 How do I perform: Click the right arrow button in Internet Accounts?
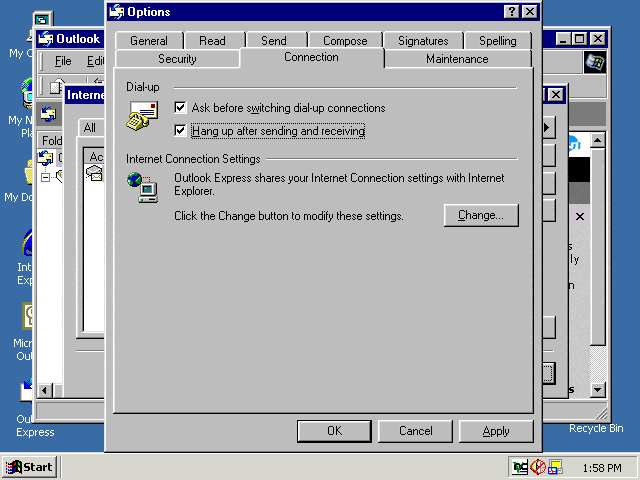pos(548,128)
